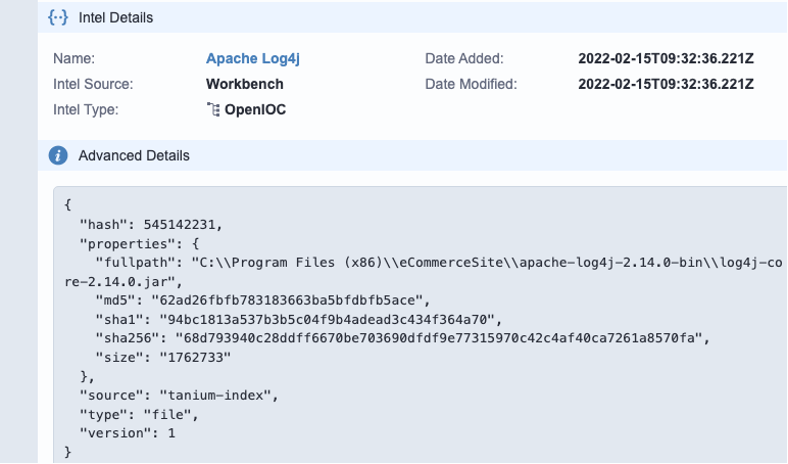Click the fullpath Program Files line
This screenshot has width=788, height=464.
[423, 272]
